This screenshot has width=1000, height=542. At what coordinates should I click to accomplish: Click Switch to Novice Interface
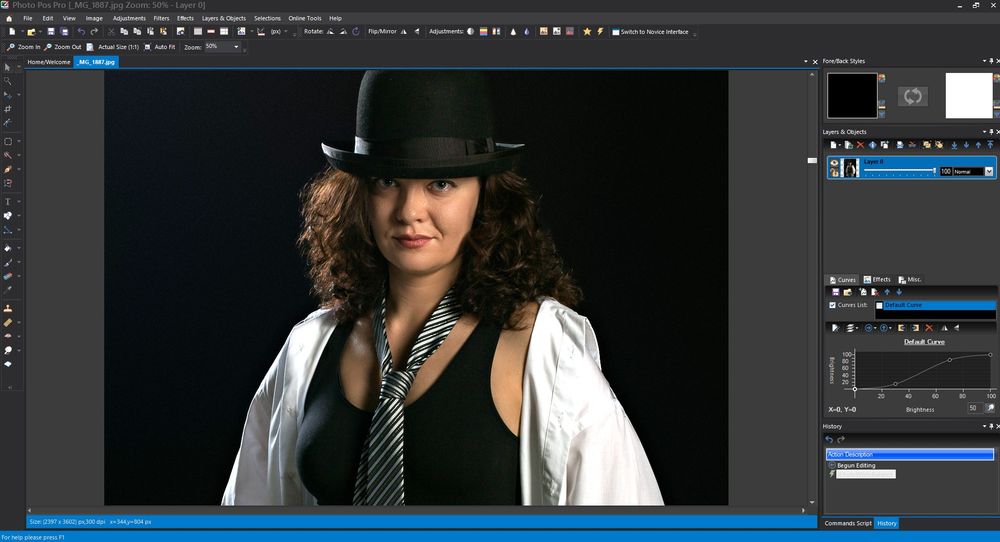650,32
